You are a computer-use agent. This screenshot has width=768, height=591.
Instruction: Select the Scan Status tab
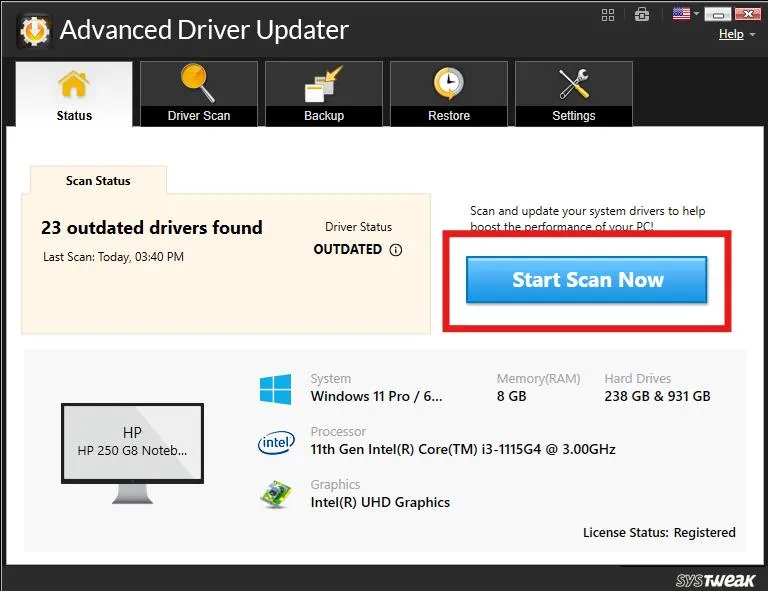tap(98, 181)
